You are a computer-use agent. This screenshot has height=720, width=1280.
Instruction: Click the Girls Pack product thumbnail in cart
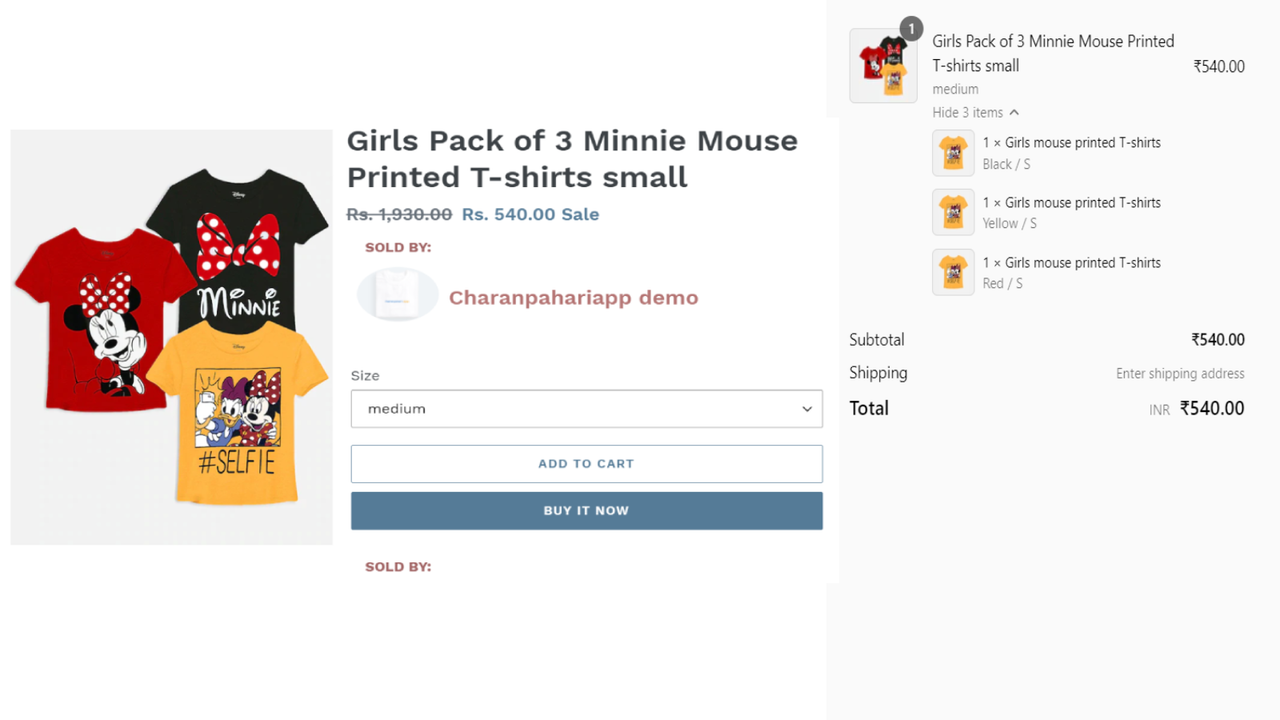click(883, 65)
